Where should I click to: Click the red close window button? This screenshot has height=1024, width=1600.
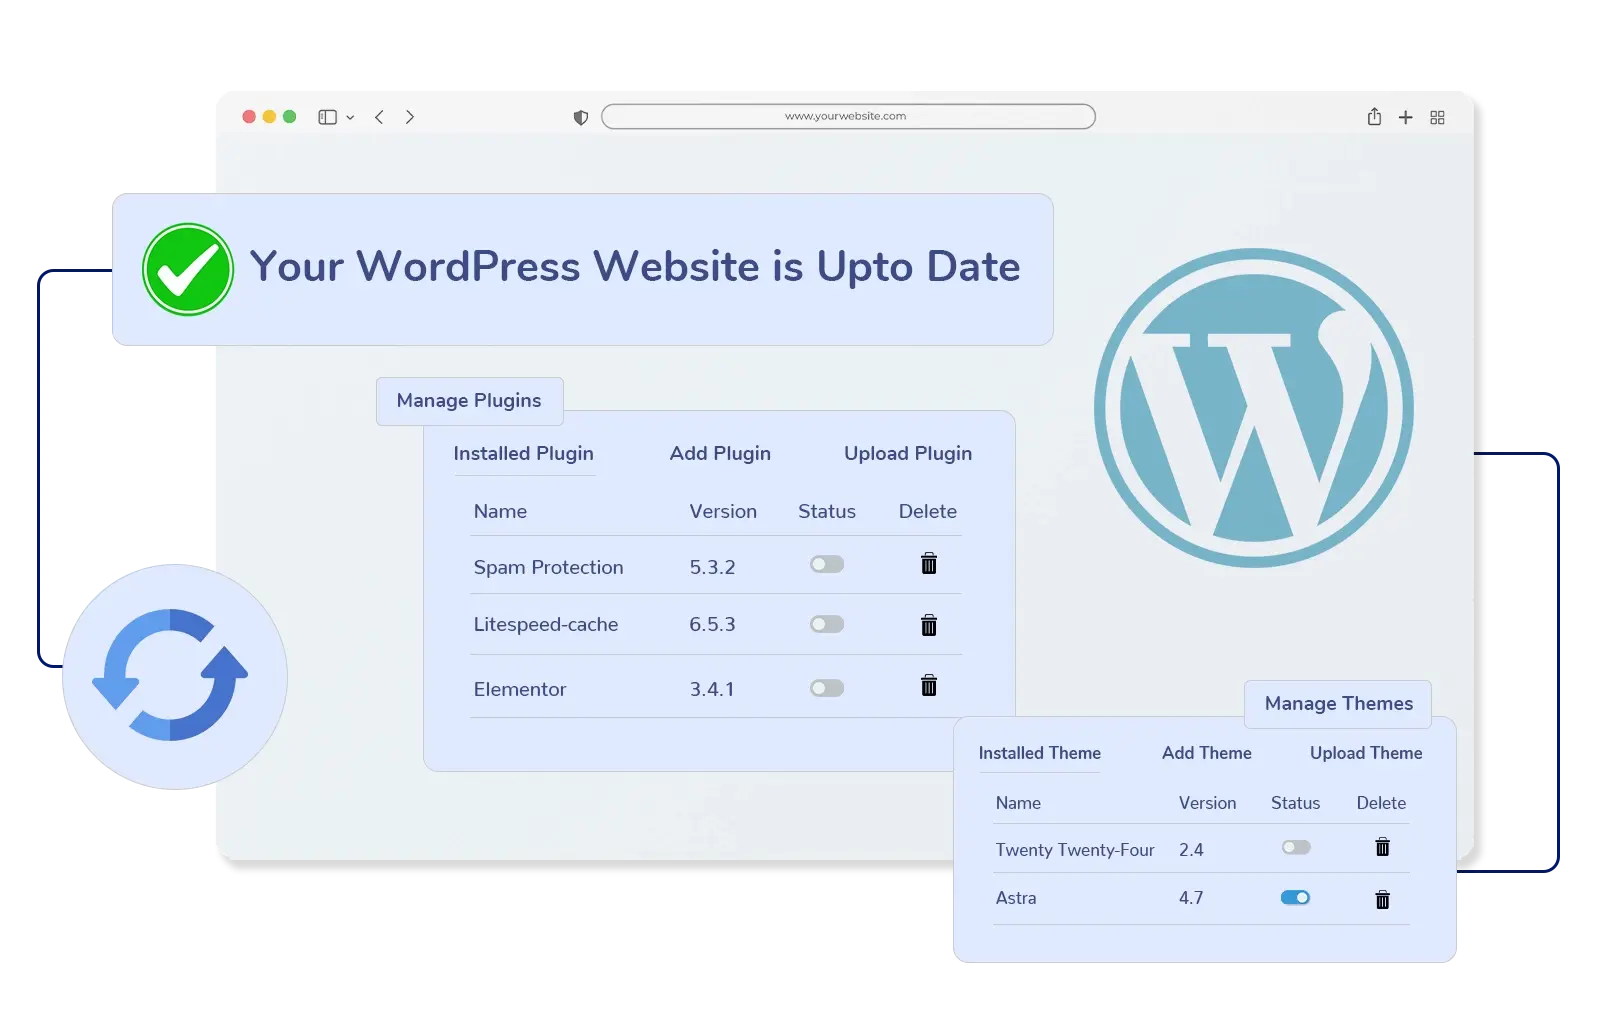coord(249,117)
